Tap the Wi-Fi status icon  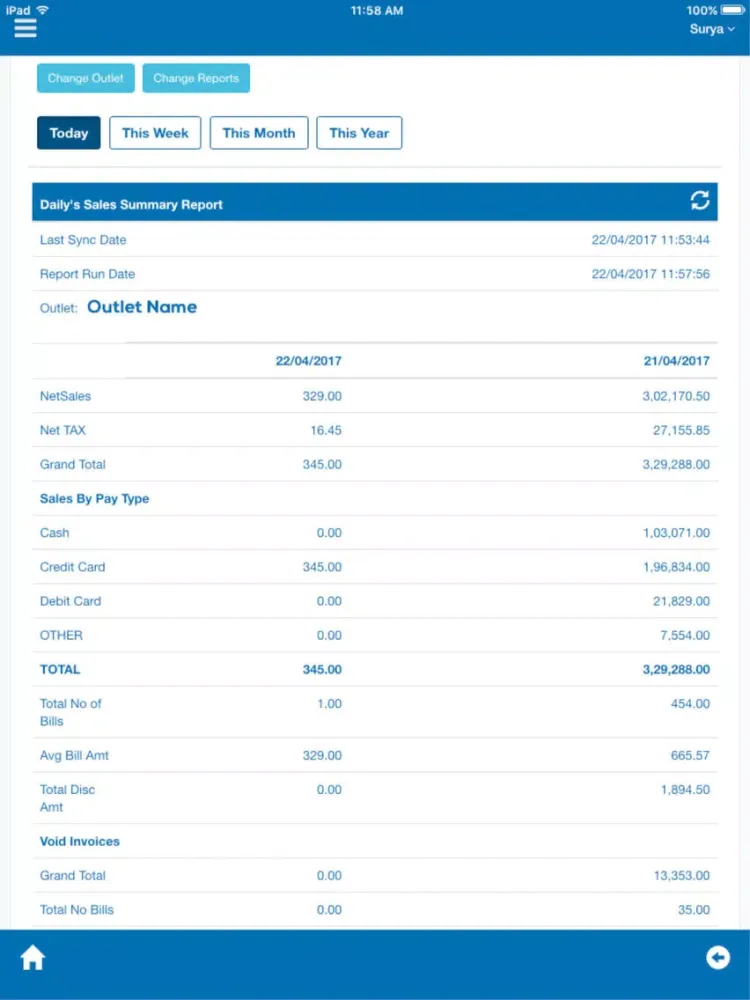click(42, 10)
